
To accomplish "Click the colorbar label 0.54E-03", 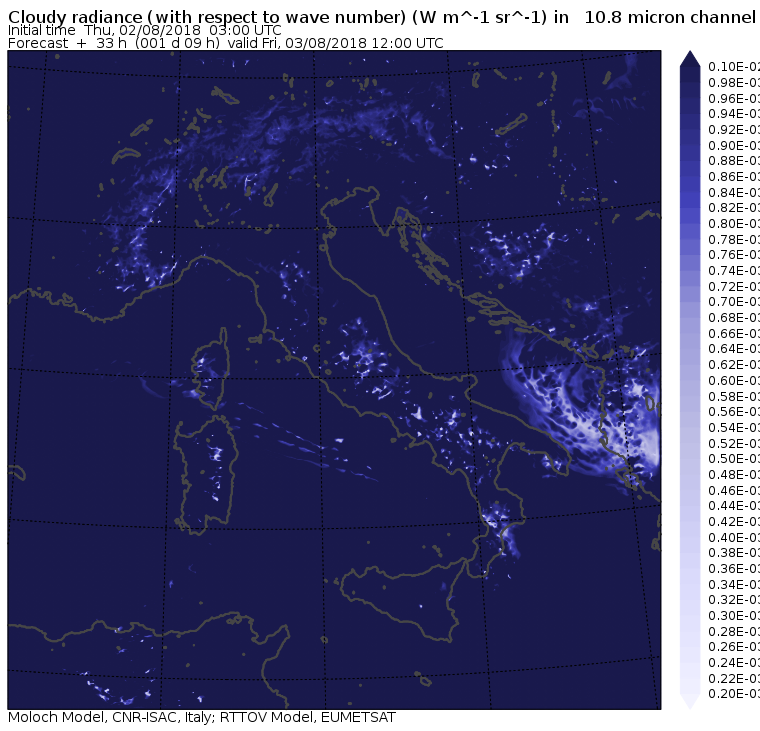I will tap(734, 428).
